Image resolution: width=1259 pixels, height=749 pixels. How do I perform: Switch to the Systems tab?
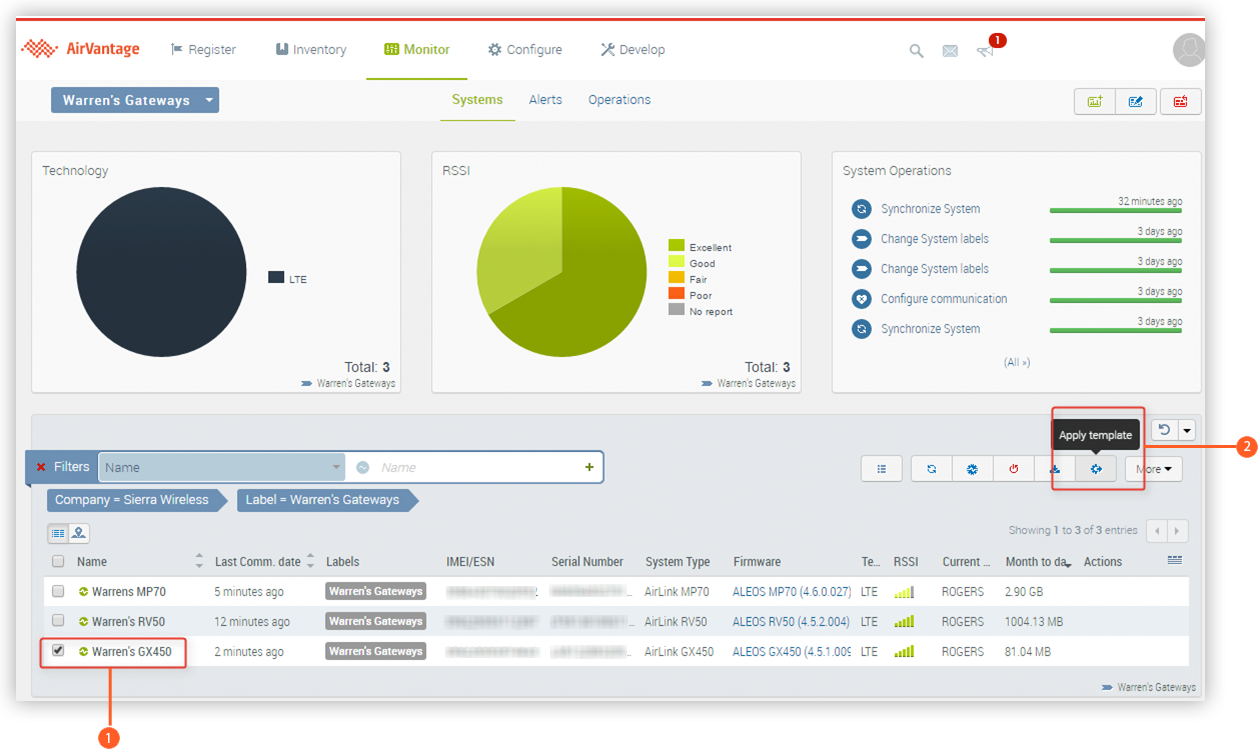477,100
